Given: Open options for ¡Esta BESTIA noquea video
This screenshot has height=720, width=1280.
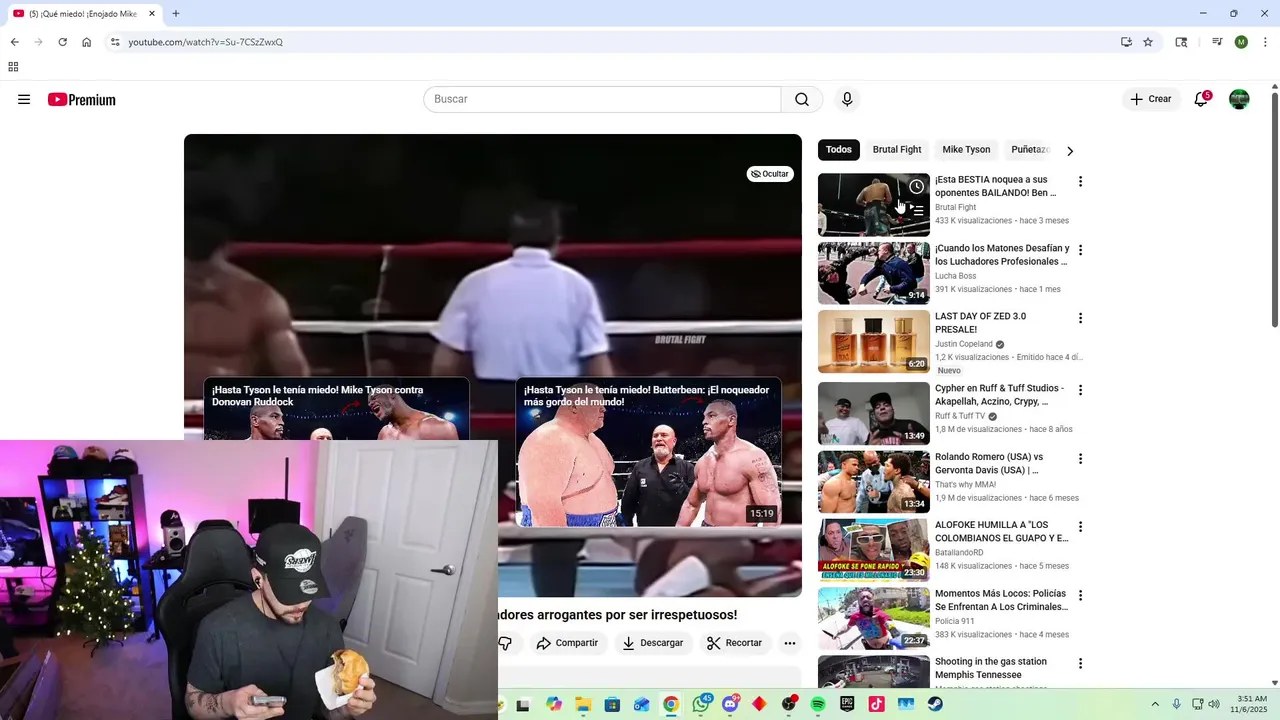Looking at the screenshot, I should click(x=1080, y=181).
